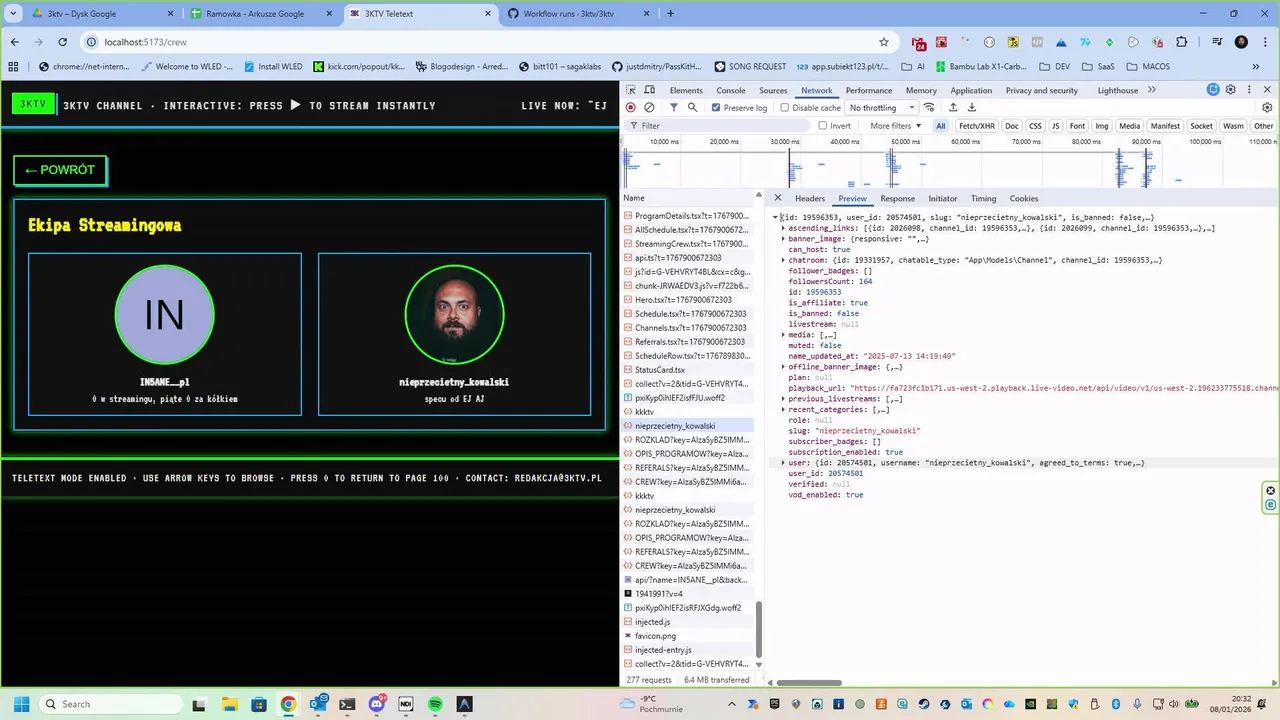Click nieprzecietny_kowalski profile photo

click(x=455, y=314)
